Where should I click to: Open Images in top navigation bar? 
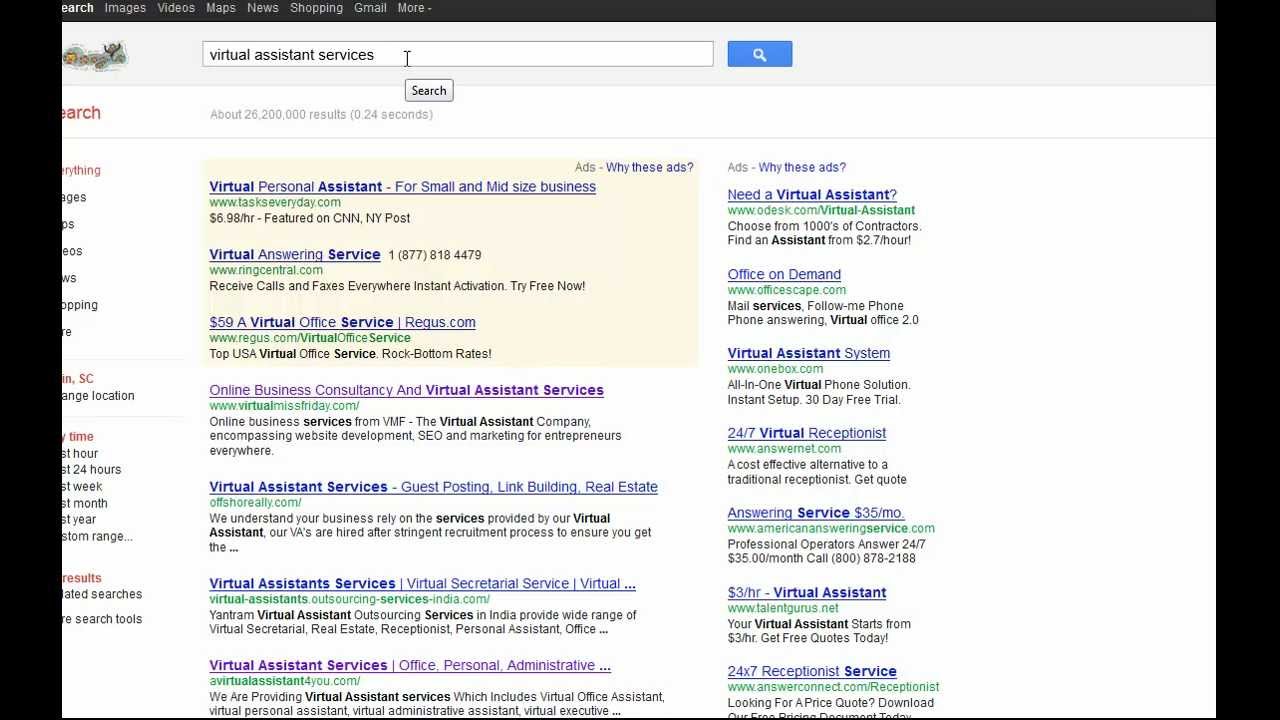pos(125,8)
